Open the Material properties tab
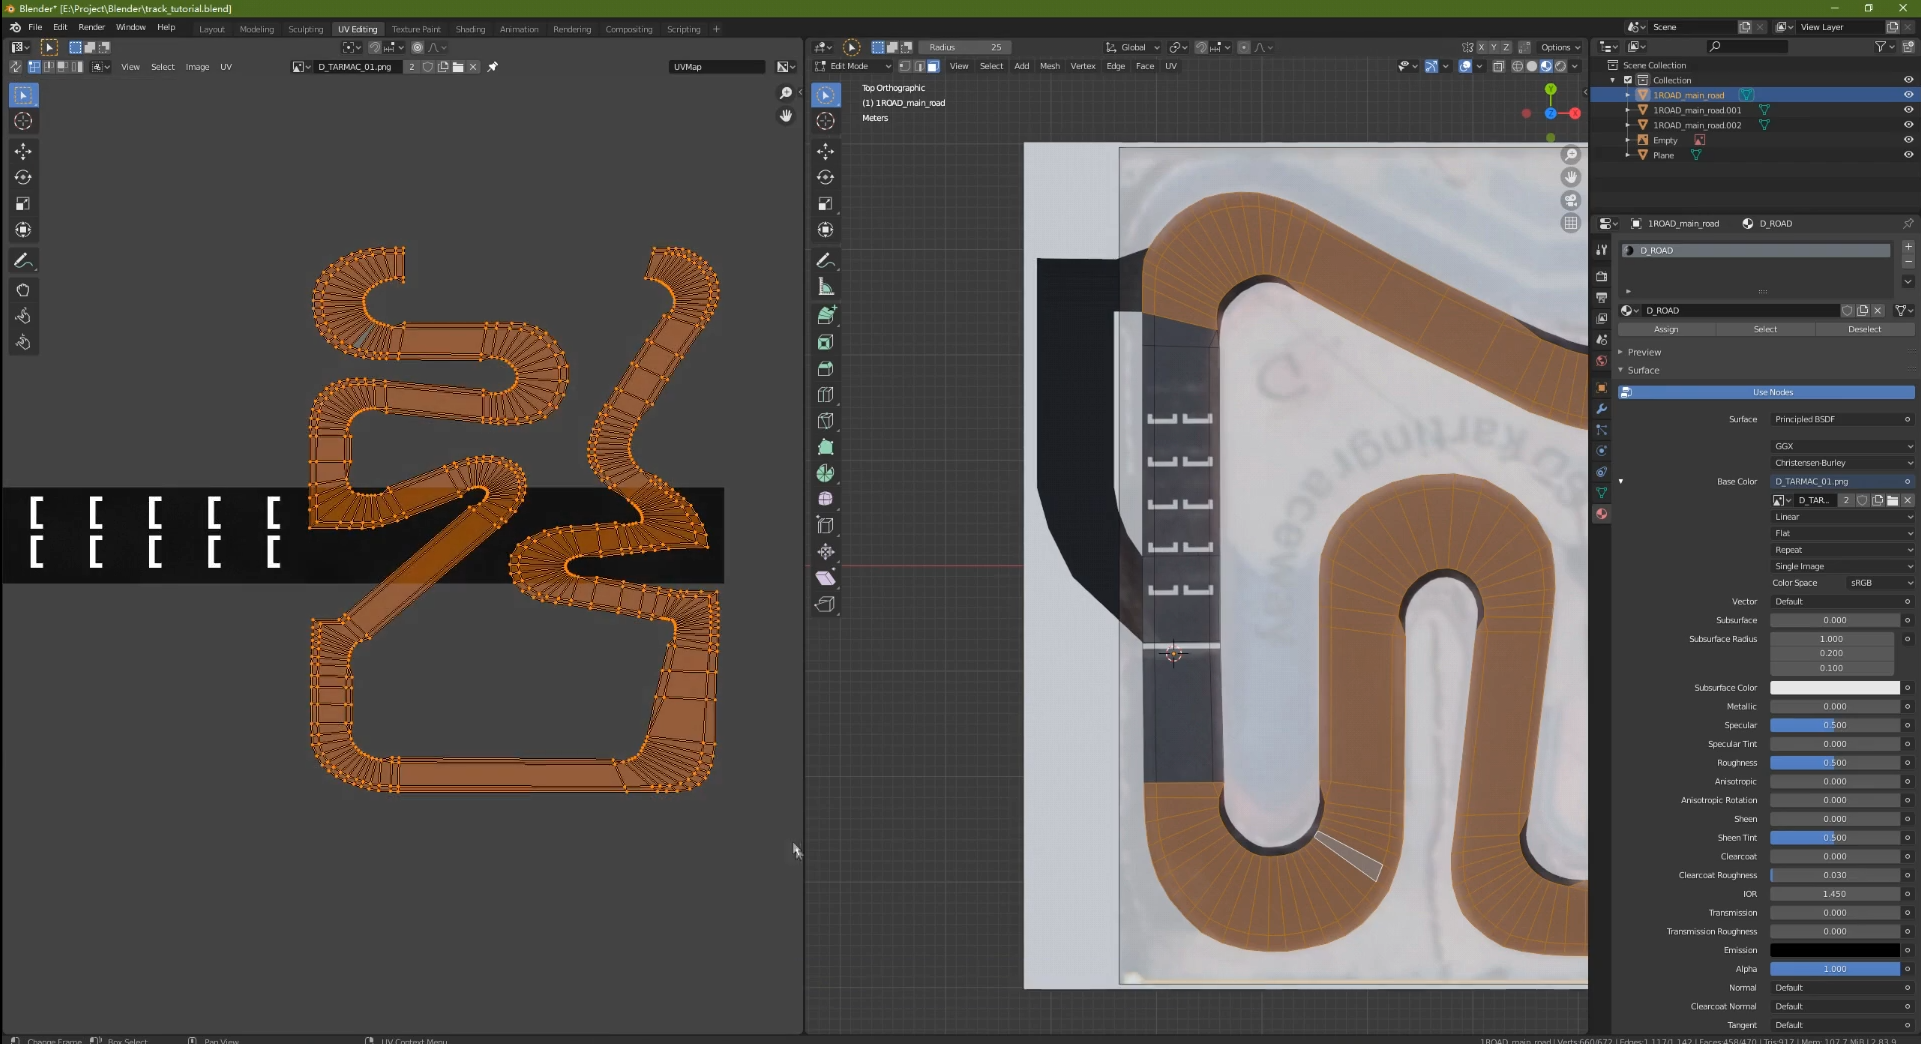The width and height of the screenshot is (1921, 1044). coord(1601,514)
